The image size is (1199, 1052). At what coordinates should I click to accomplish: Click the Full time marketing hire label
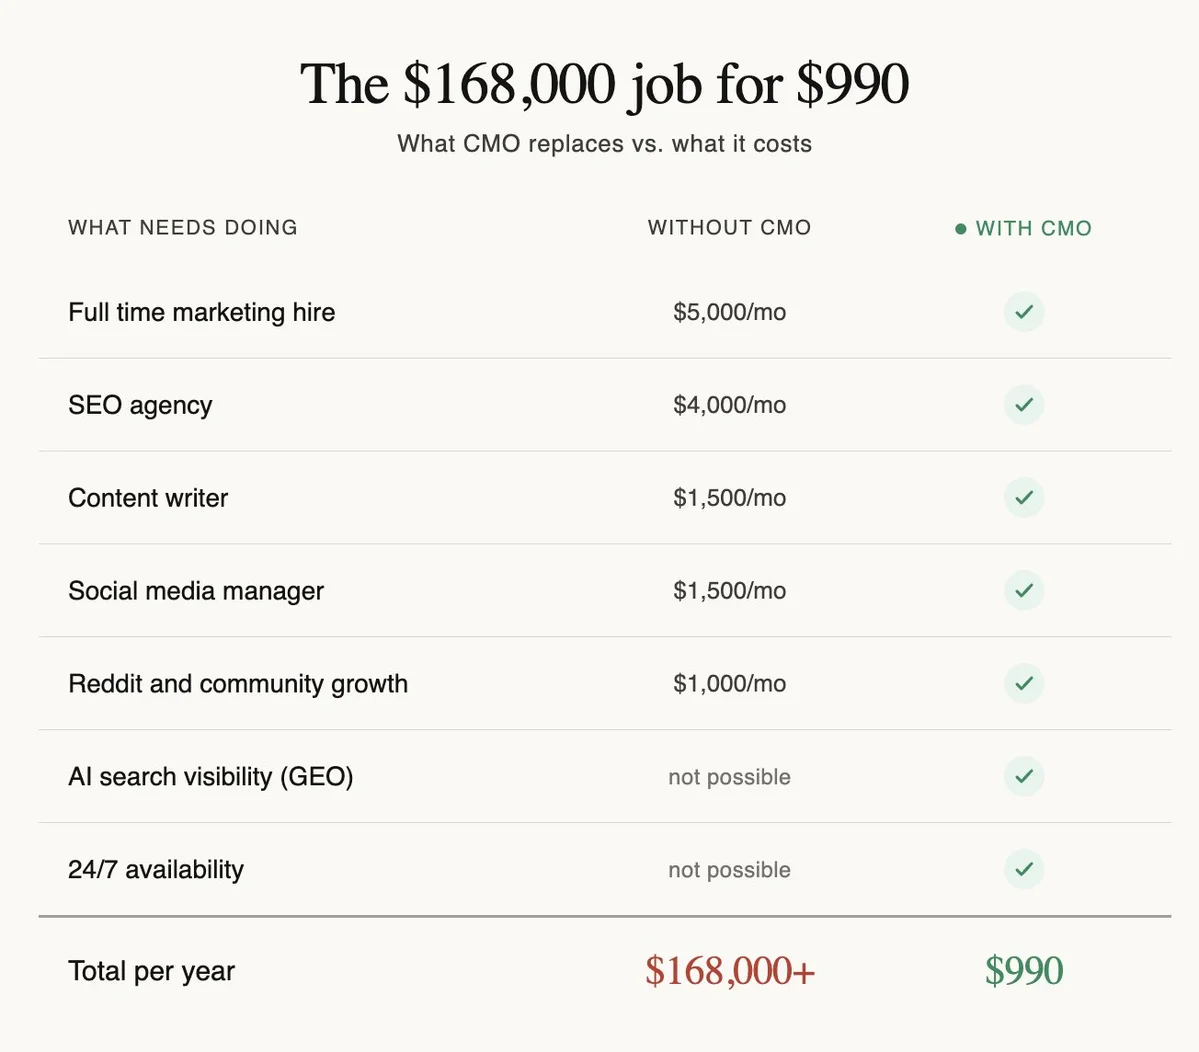click(x=201, y=312)
